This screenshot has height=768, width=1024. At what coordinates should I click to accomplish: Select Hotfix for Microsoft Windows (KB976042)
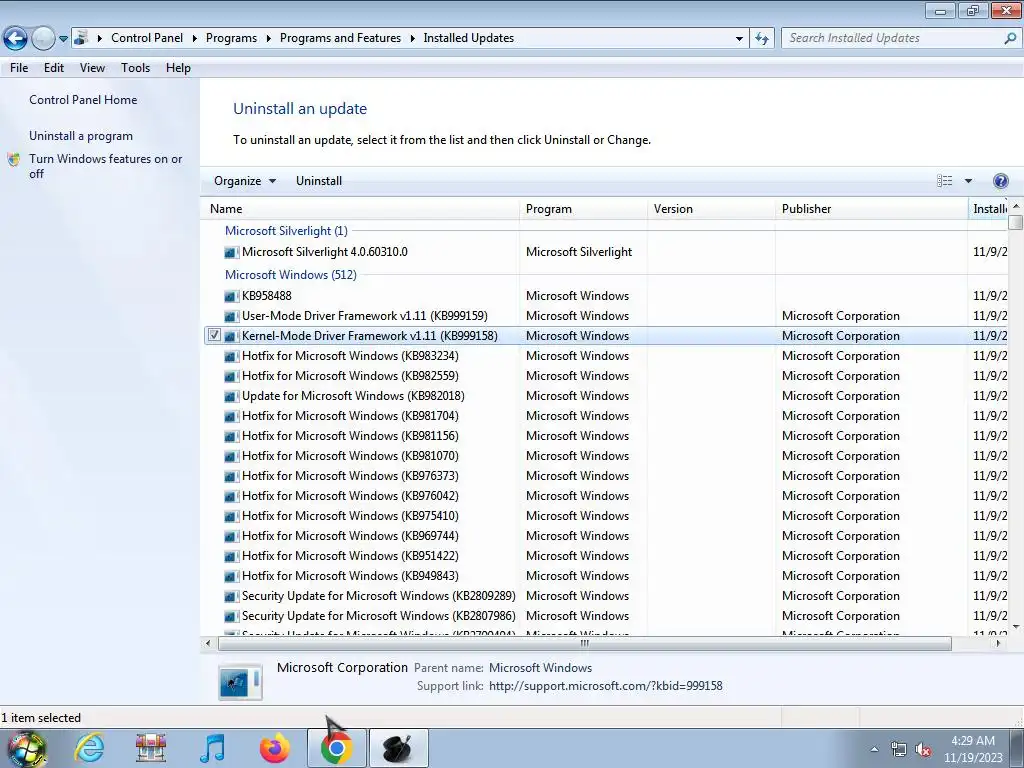pyautogui.click(x=350, y=496)
